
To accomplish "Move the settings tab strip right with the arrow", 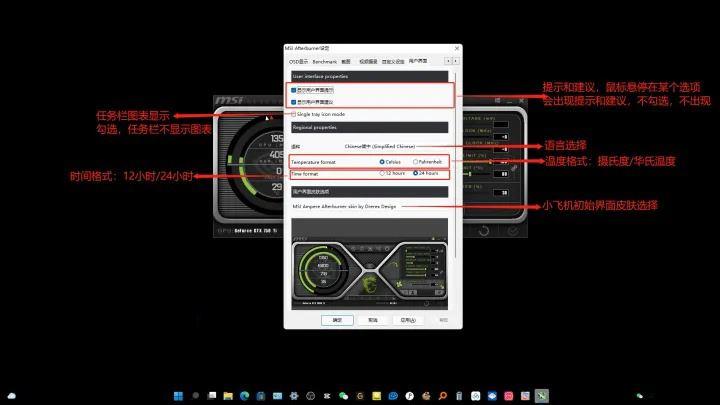I will coord(456,61).
